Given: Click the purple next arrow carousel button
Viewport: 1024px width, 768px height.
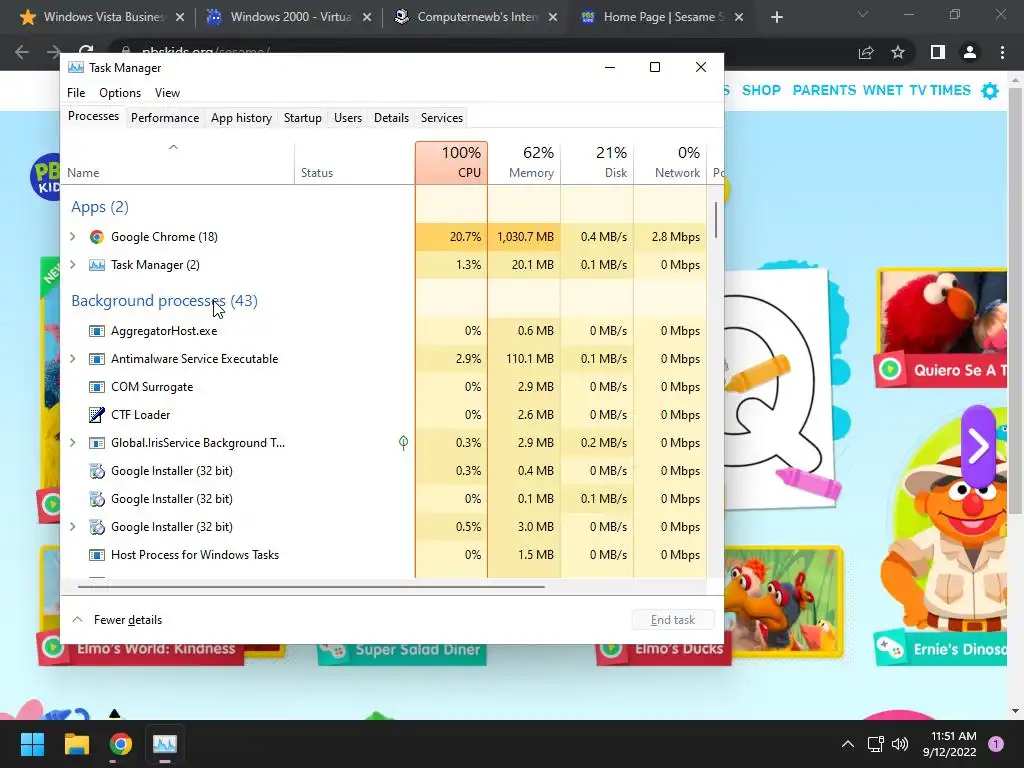Looking at the screenshot, I should coord(978,447).
